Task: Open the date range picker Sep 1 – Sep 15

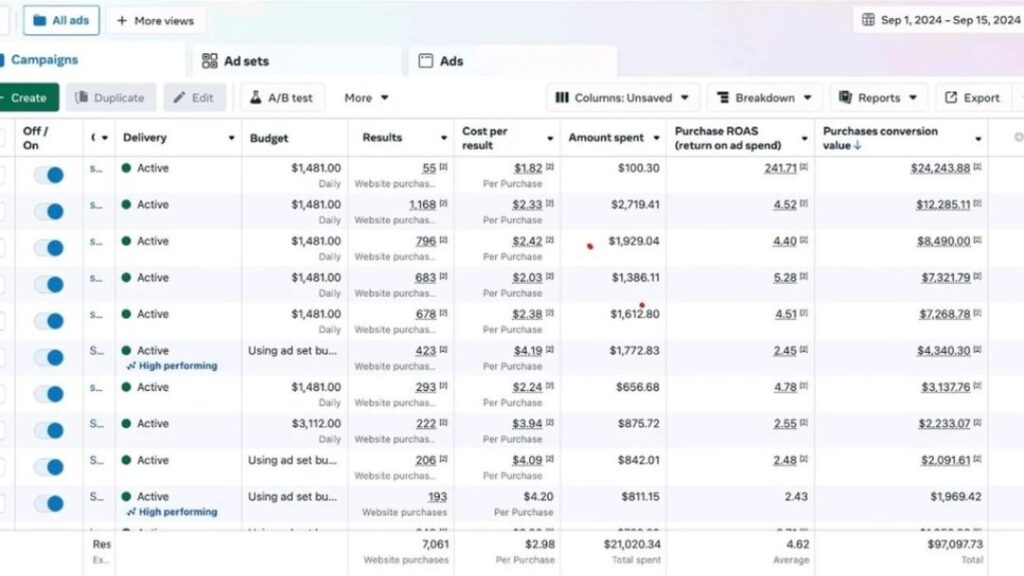Action: point(940,20)
